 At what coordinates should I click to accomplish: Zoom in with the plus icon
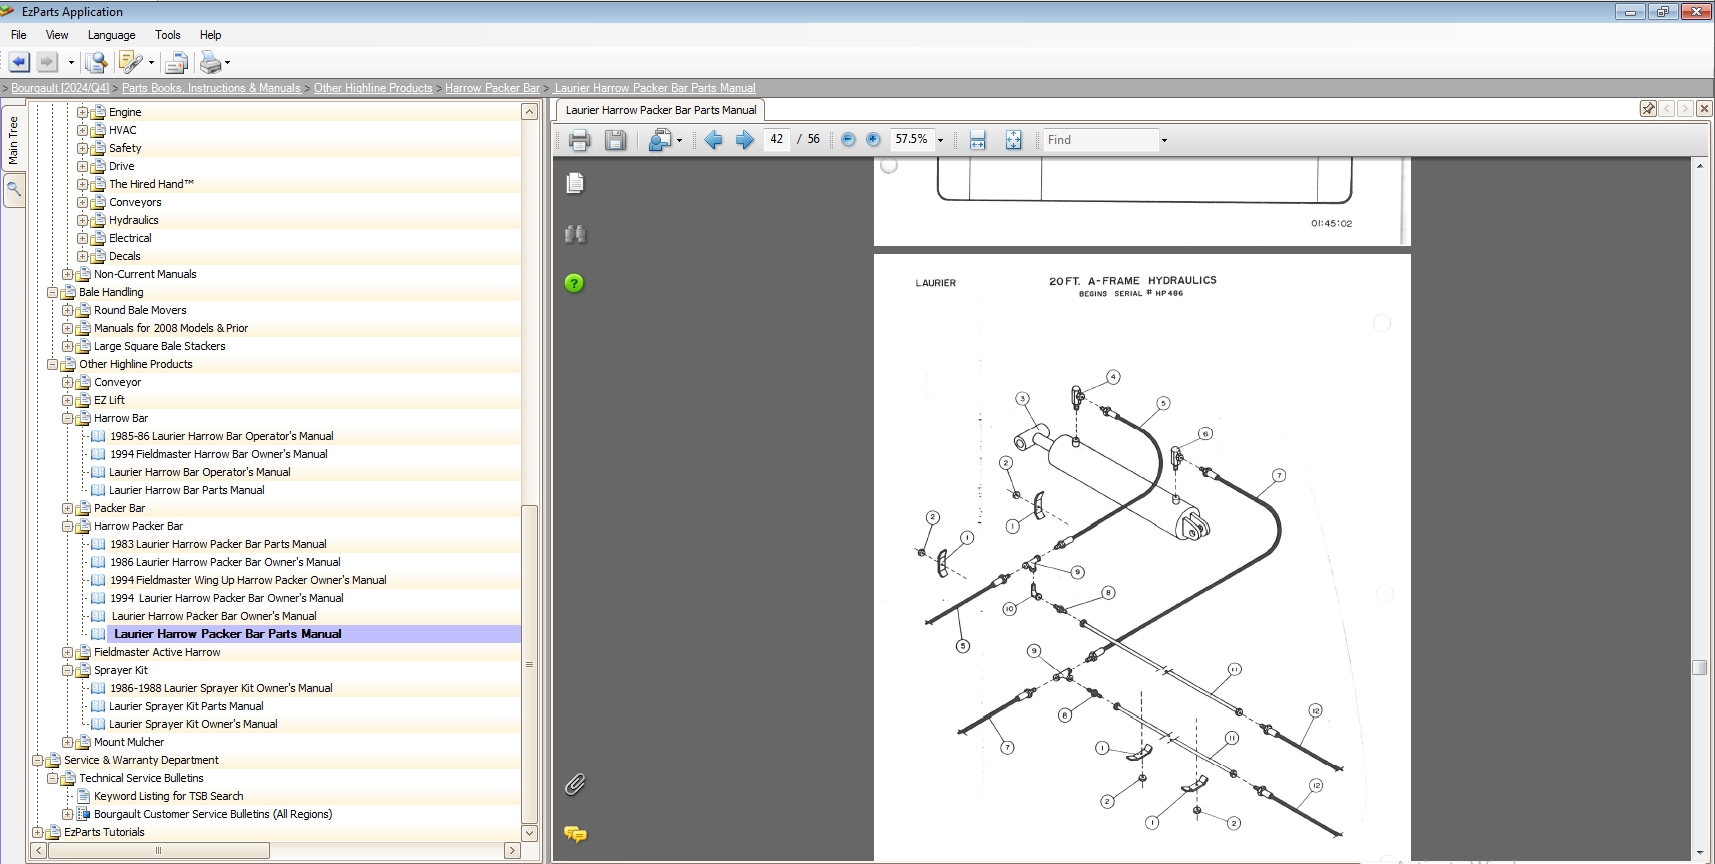point(873,140)
